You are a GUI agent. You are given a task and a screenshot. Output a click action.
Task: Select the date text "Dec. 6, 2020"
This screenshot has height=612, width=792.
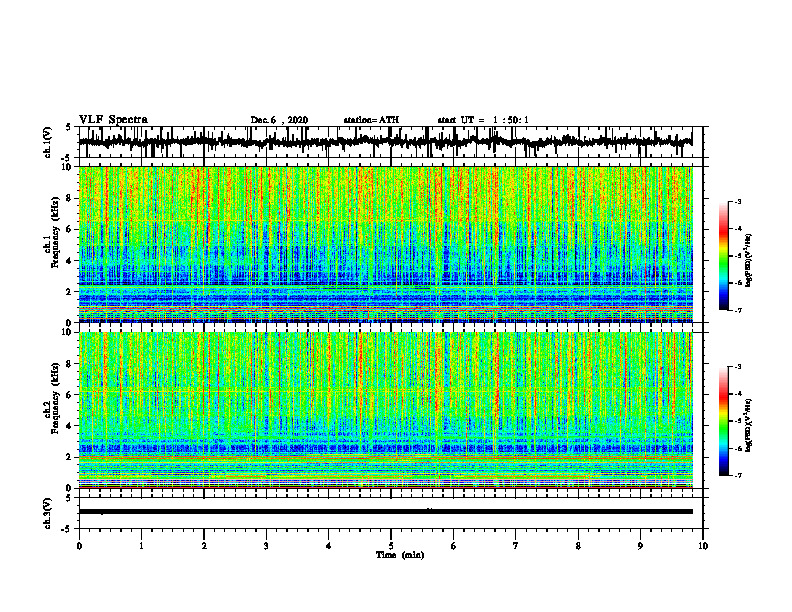pos(279,120)
